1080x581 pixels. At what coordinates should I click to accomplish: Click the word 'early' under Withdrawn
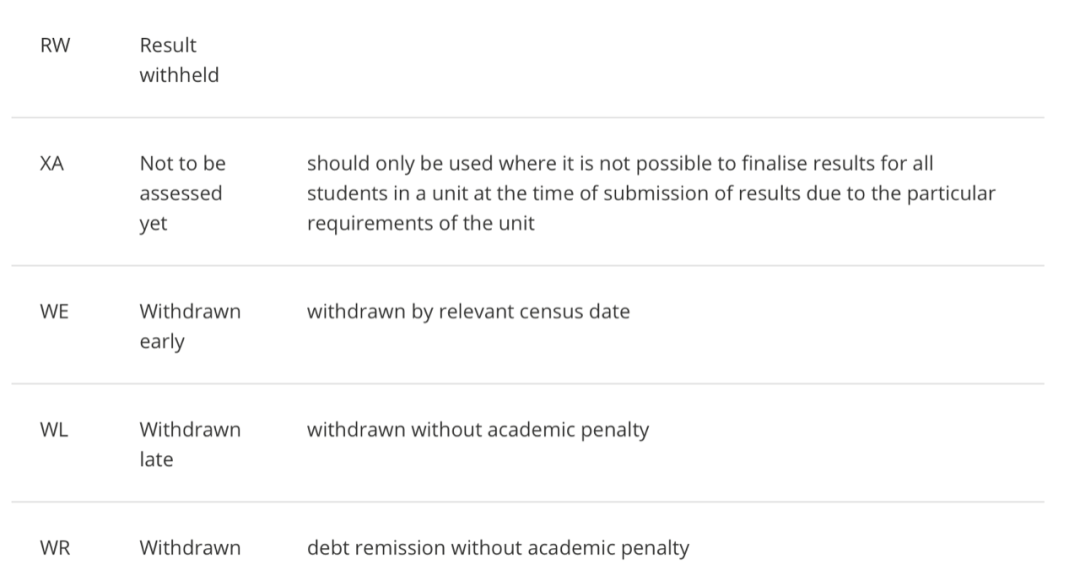(x=162, y=342)
